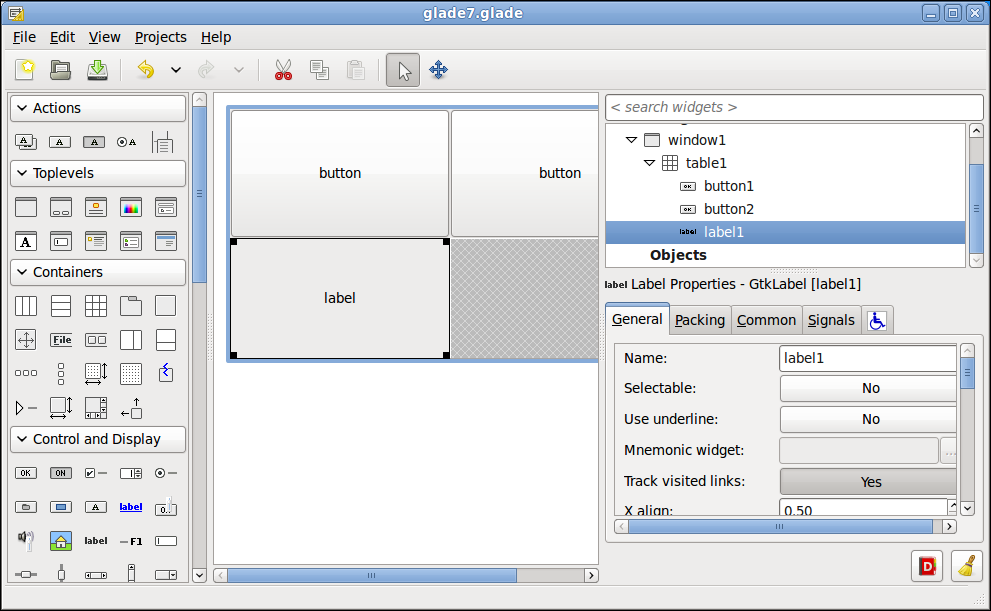Select button2 in the widget tree
This screenshot has height=611, width=991.
(x=729, y=209)
